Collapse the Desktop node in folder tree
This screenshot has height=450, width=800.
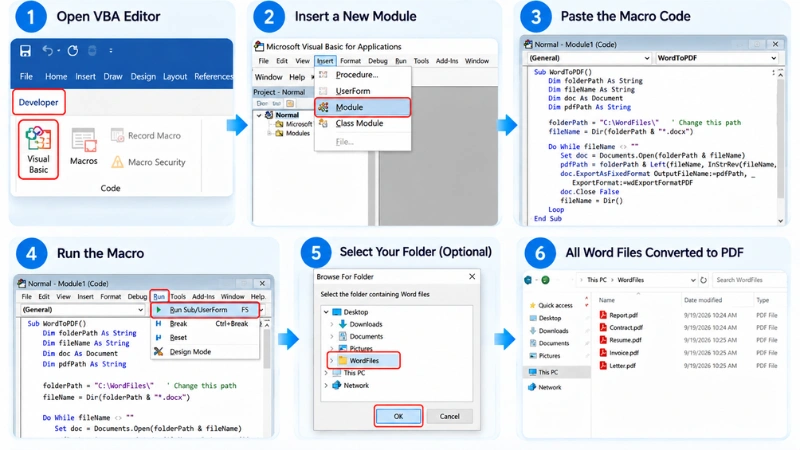326,312
